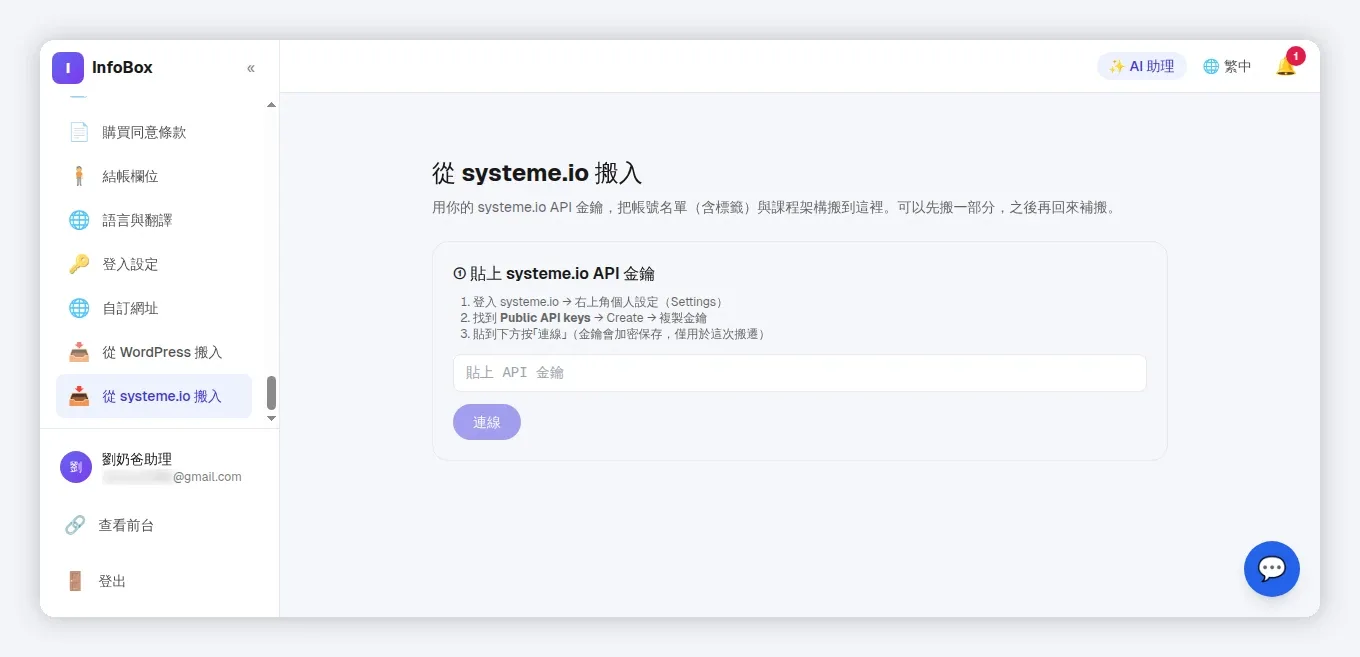Open 語言與翻譯 settings

[154, 220]
